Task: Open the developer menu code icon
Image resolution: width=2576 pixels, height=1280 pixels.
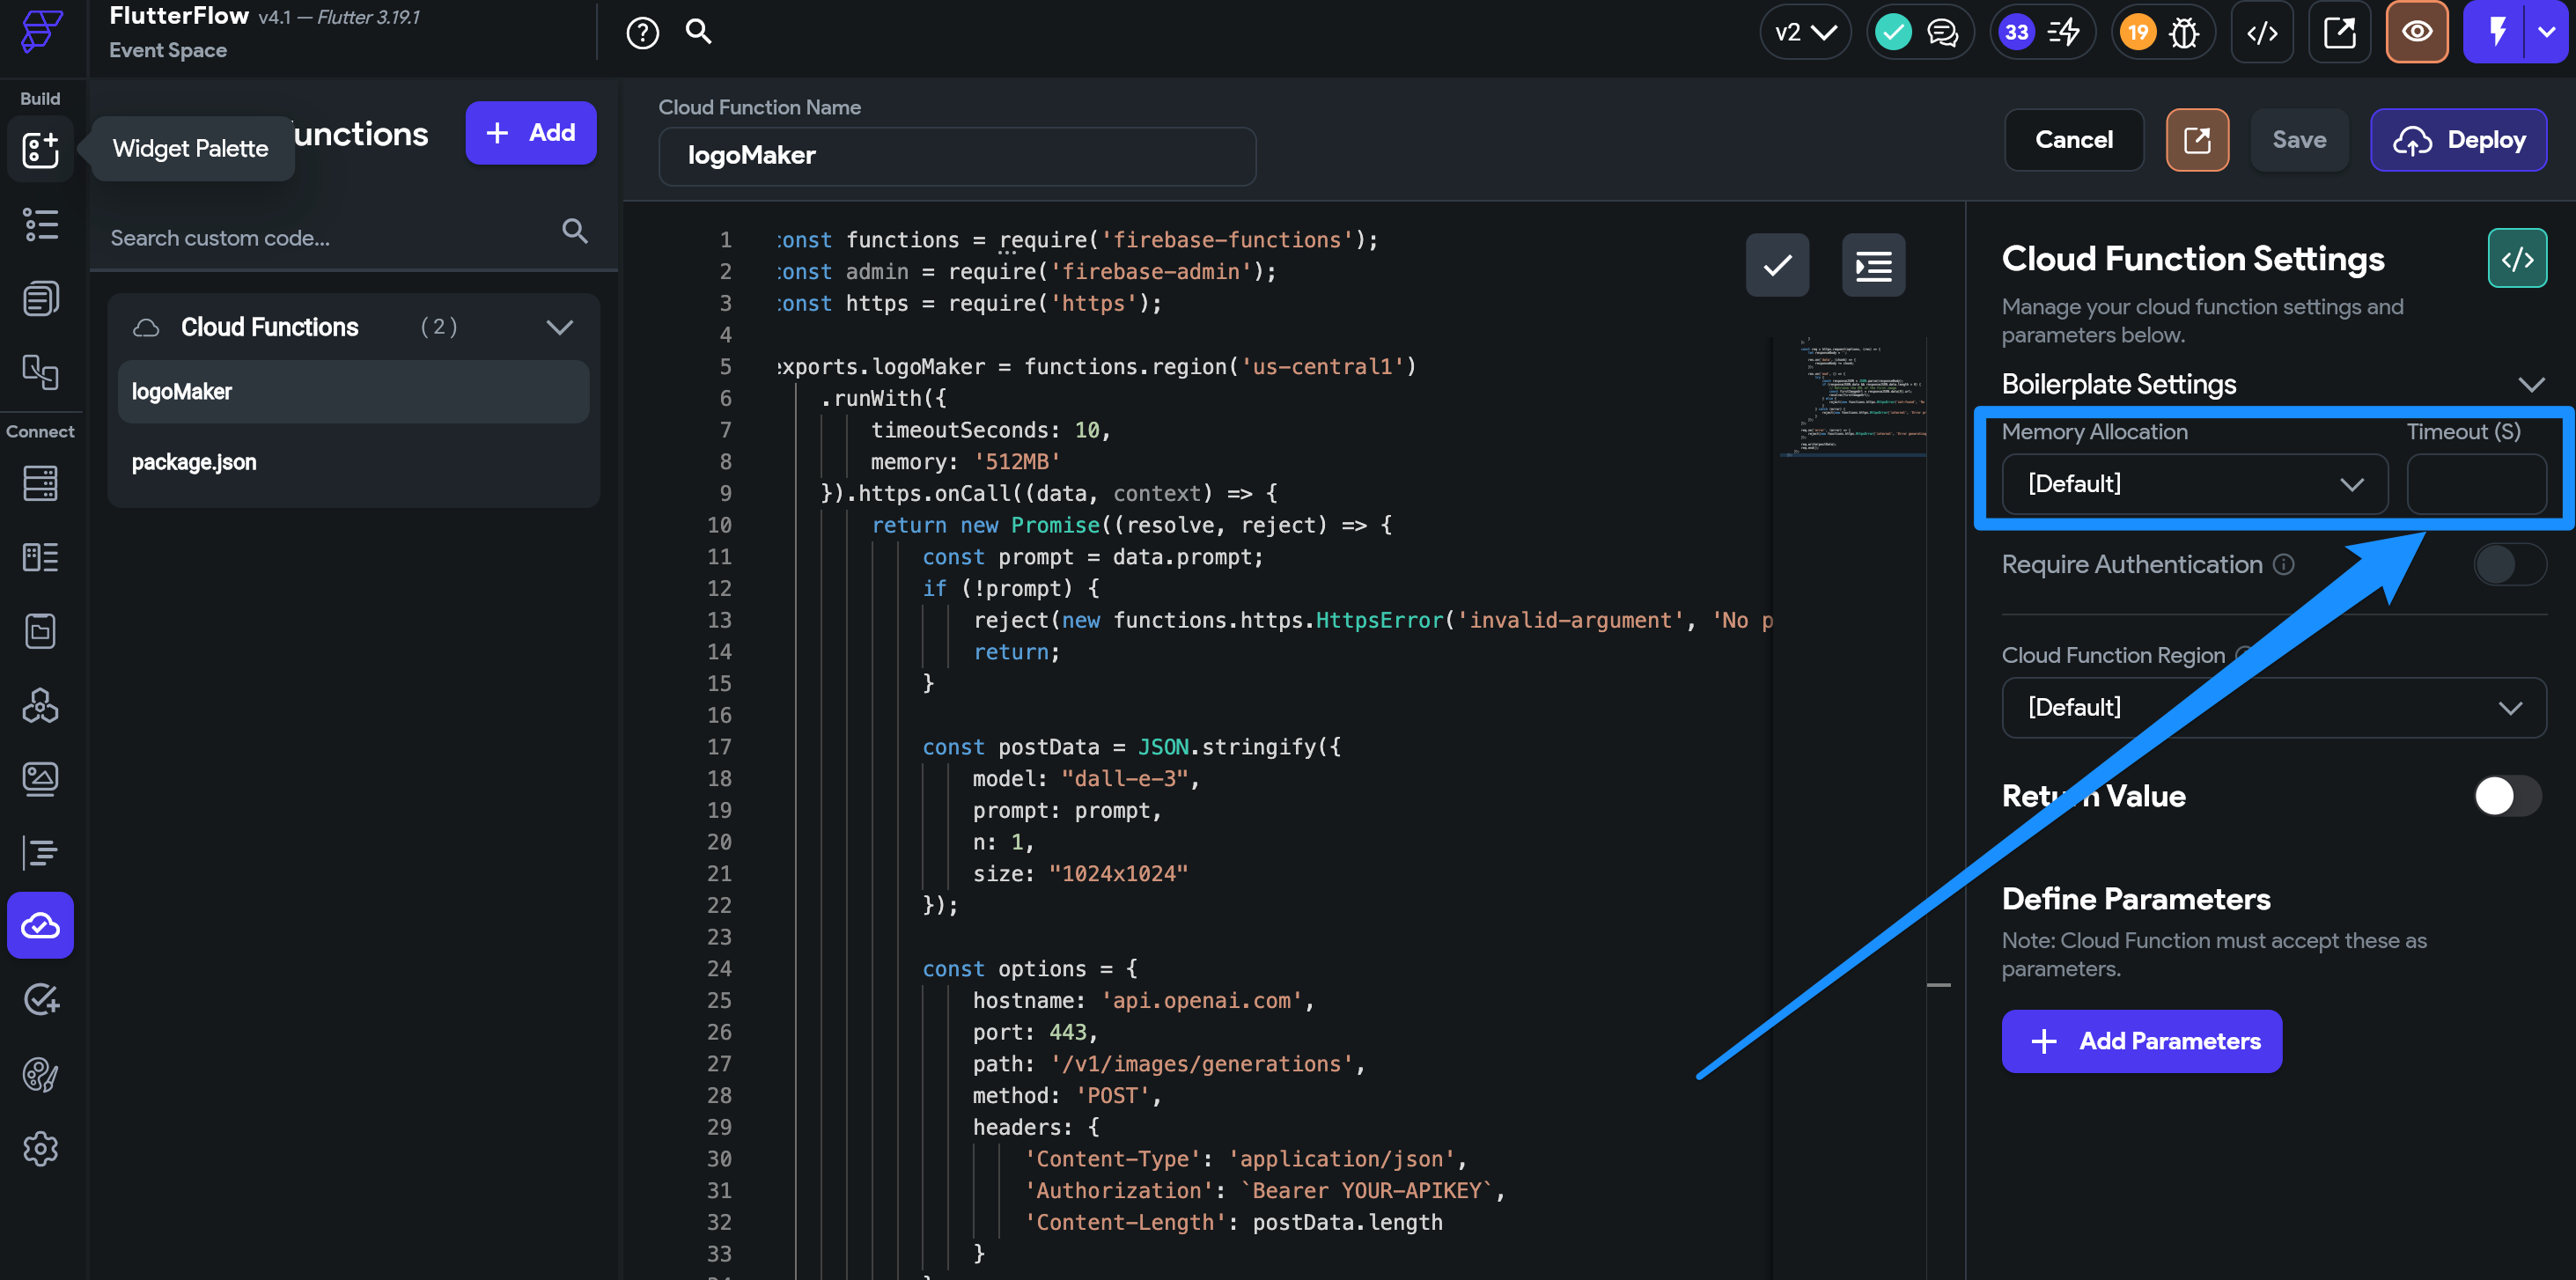Action: point(2262,32)
